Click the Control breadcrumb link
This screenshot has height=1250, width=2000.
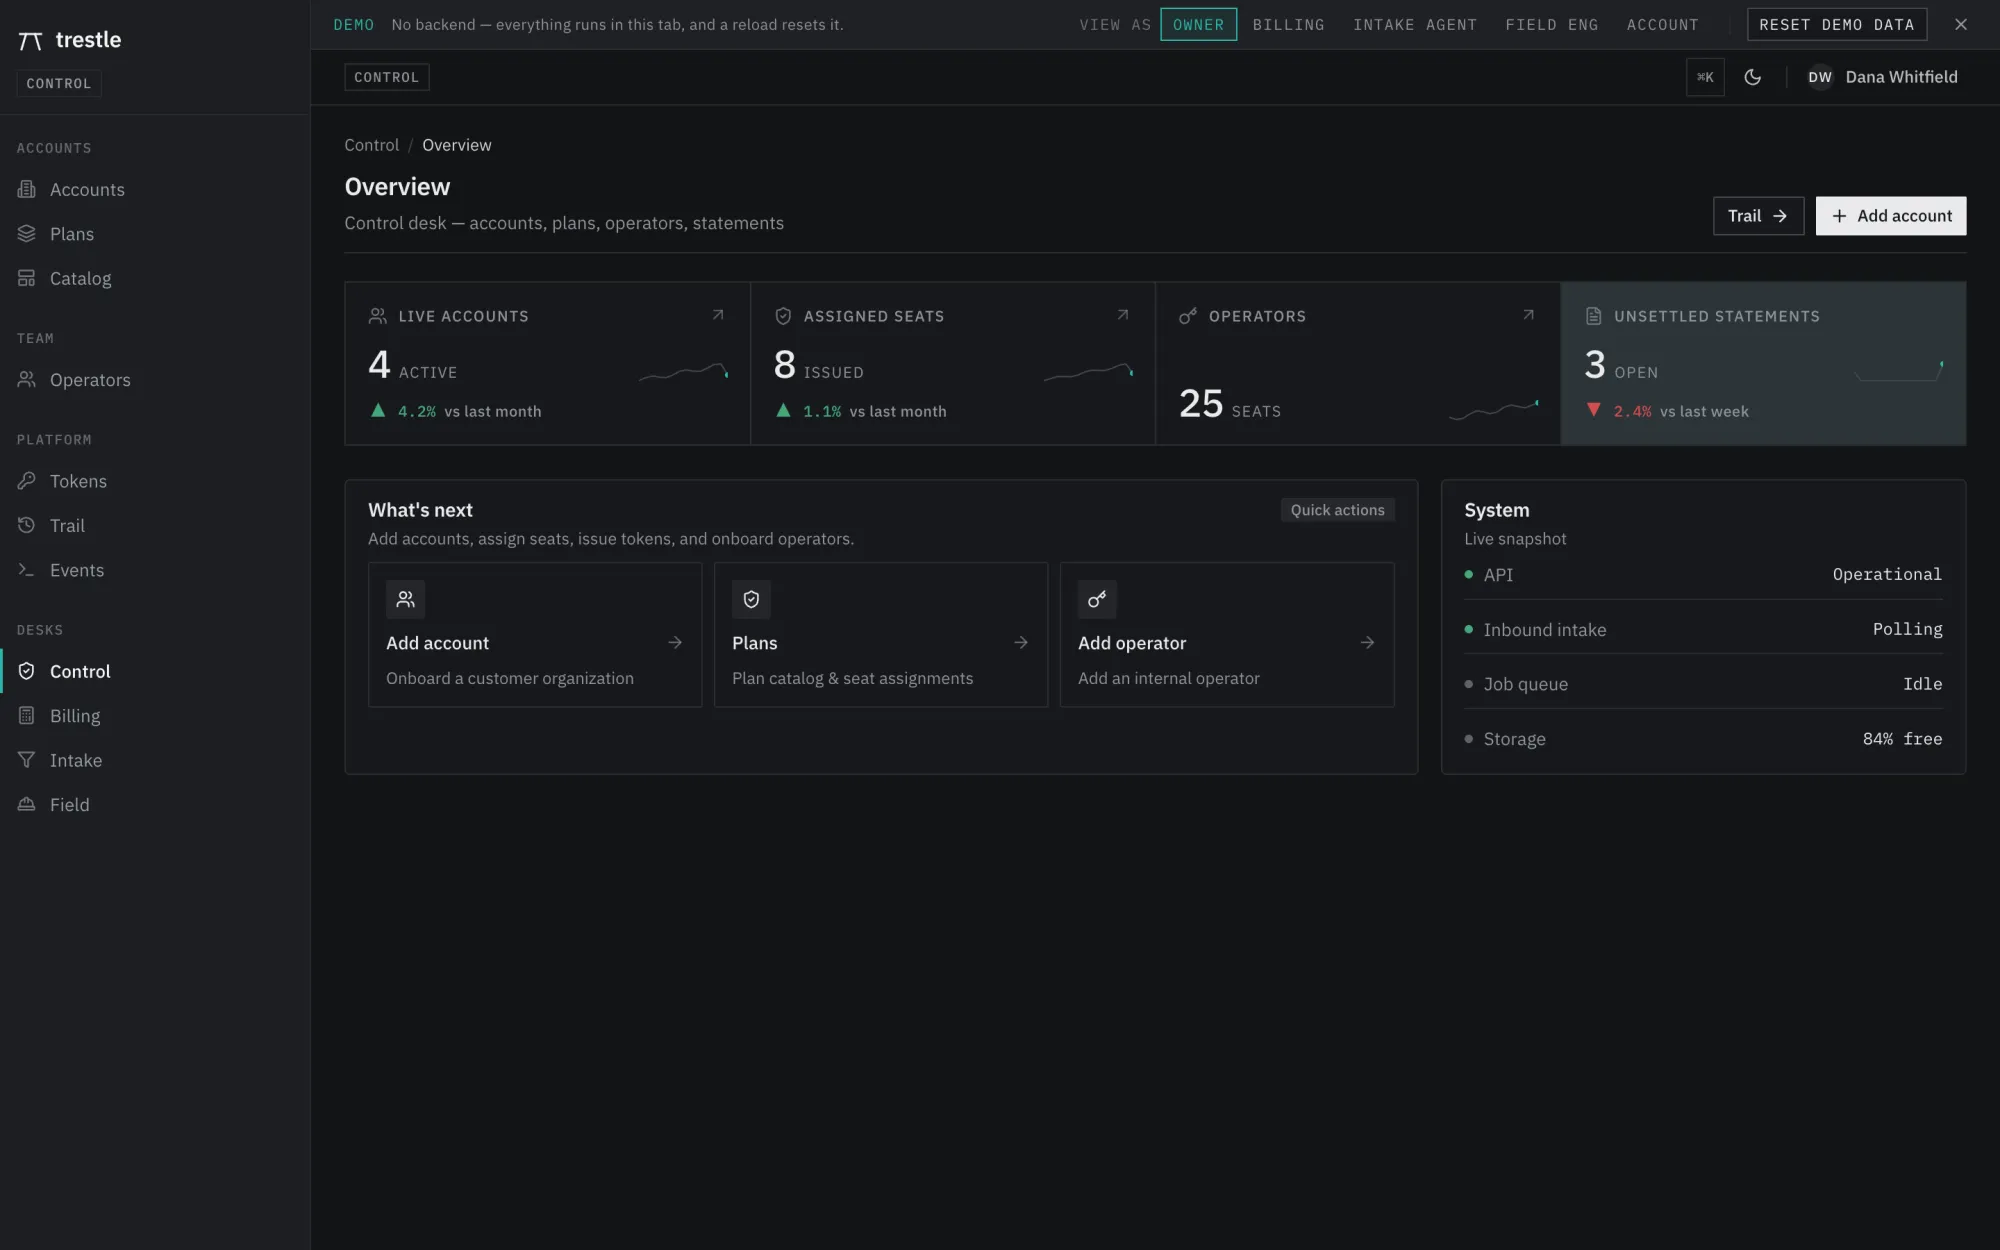pos(371,145)
